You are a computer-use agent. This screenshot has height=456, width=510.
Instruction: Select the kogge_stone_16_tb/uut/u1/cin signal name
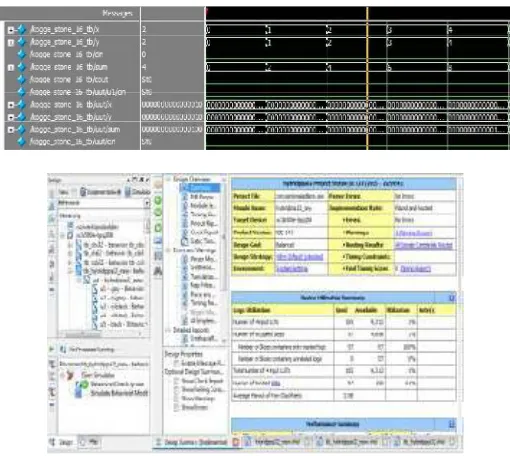pos(78,92)
